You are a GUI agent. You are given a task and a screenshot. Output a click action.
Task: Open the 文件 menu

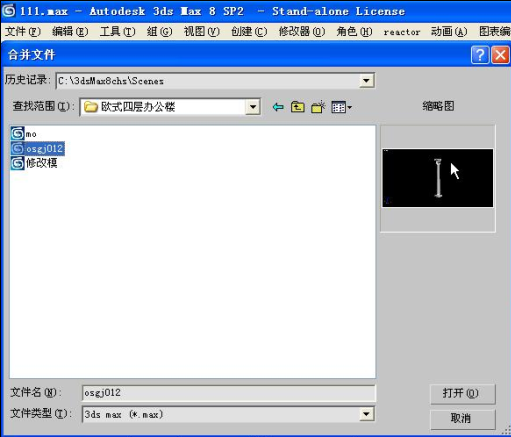point(22,32)
